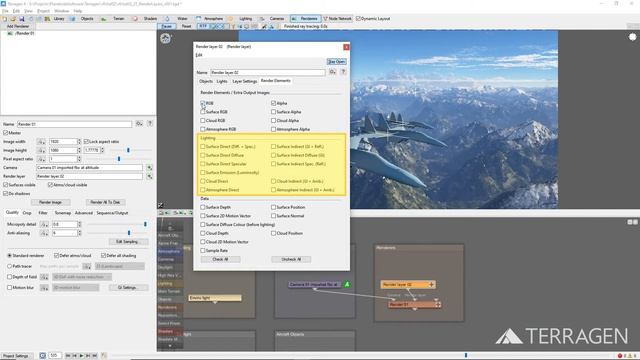The image size is (640, 360).
Task: Toggle the RGB render element checkbox
Action: [x=203, y=103]
